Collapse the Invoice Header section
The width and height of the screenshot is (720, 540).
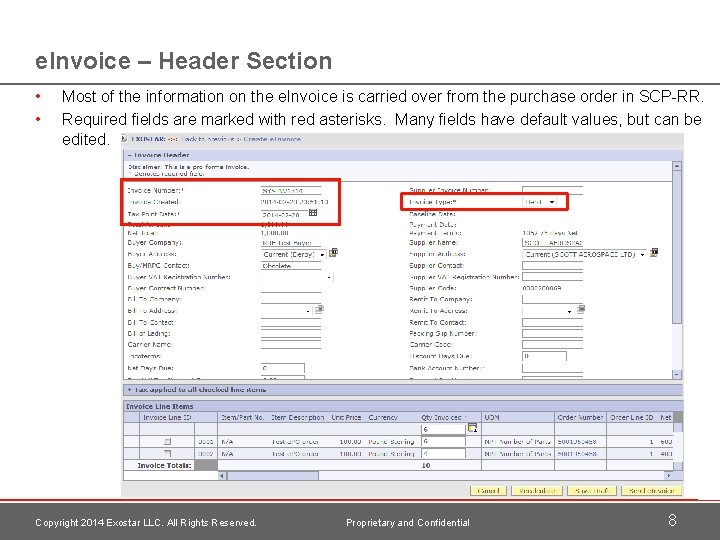coord(129,155)
